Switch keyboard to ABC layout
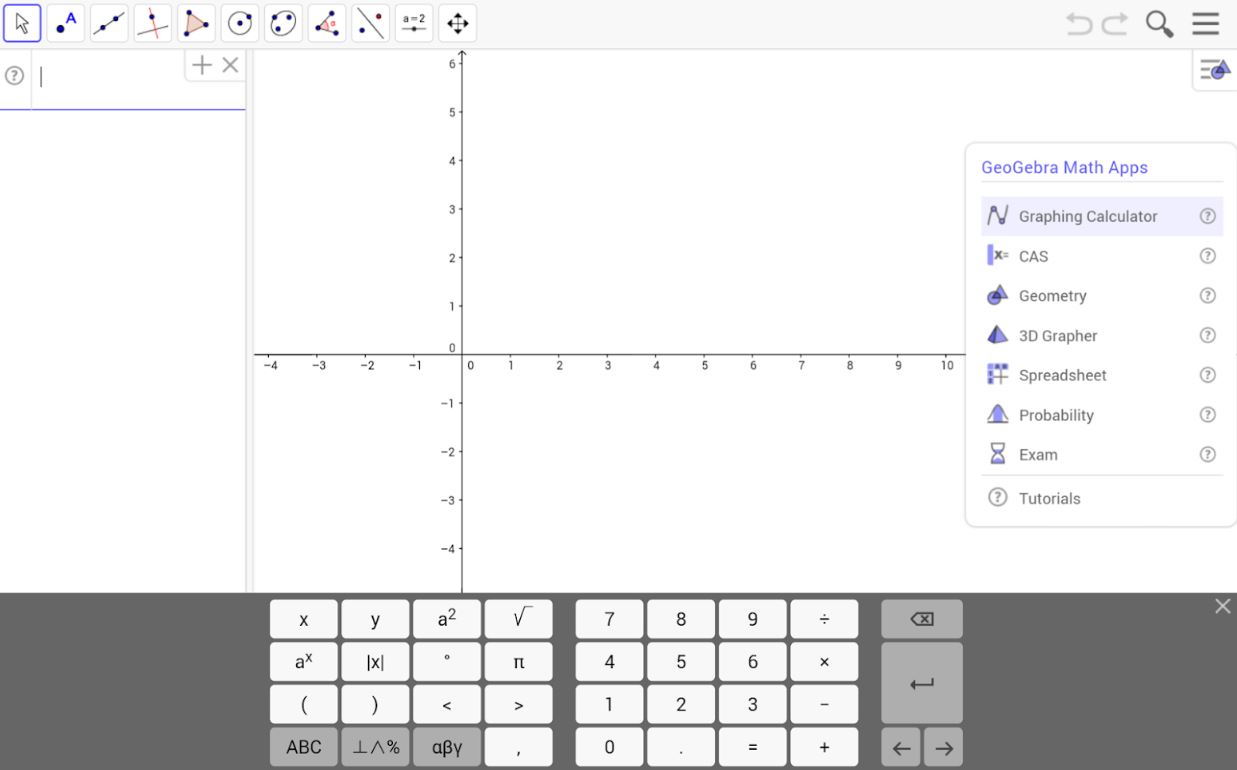This screenshot has height=770, width=1237. [x=304, y=747]
